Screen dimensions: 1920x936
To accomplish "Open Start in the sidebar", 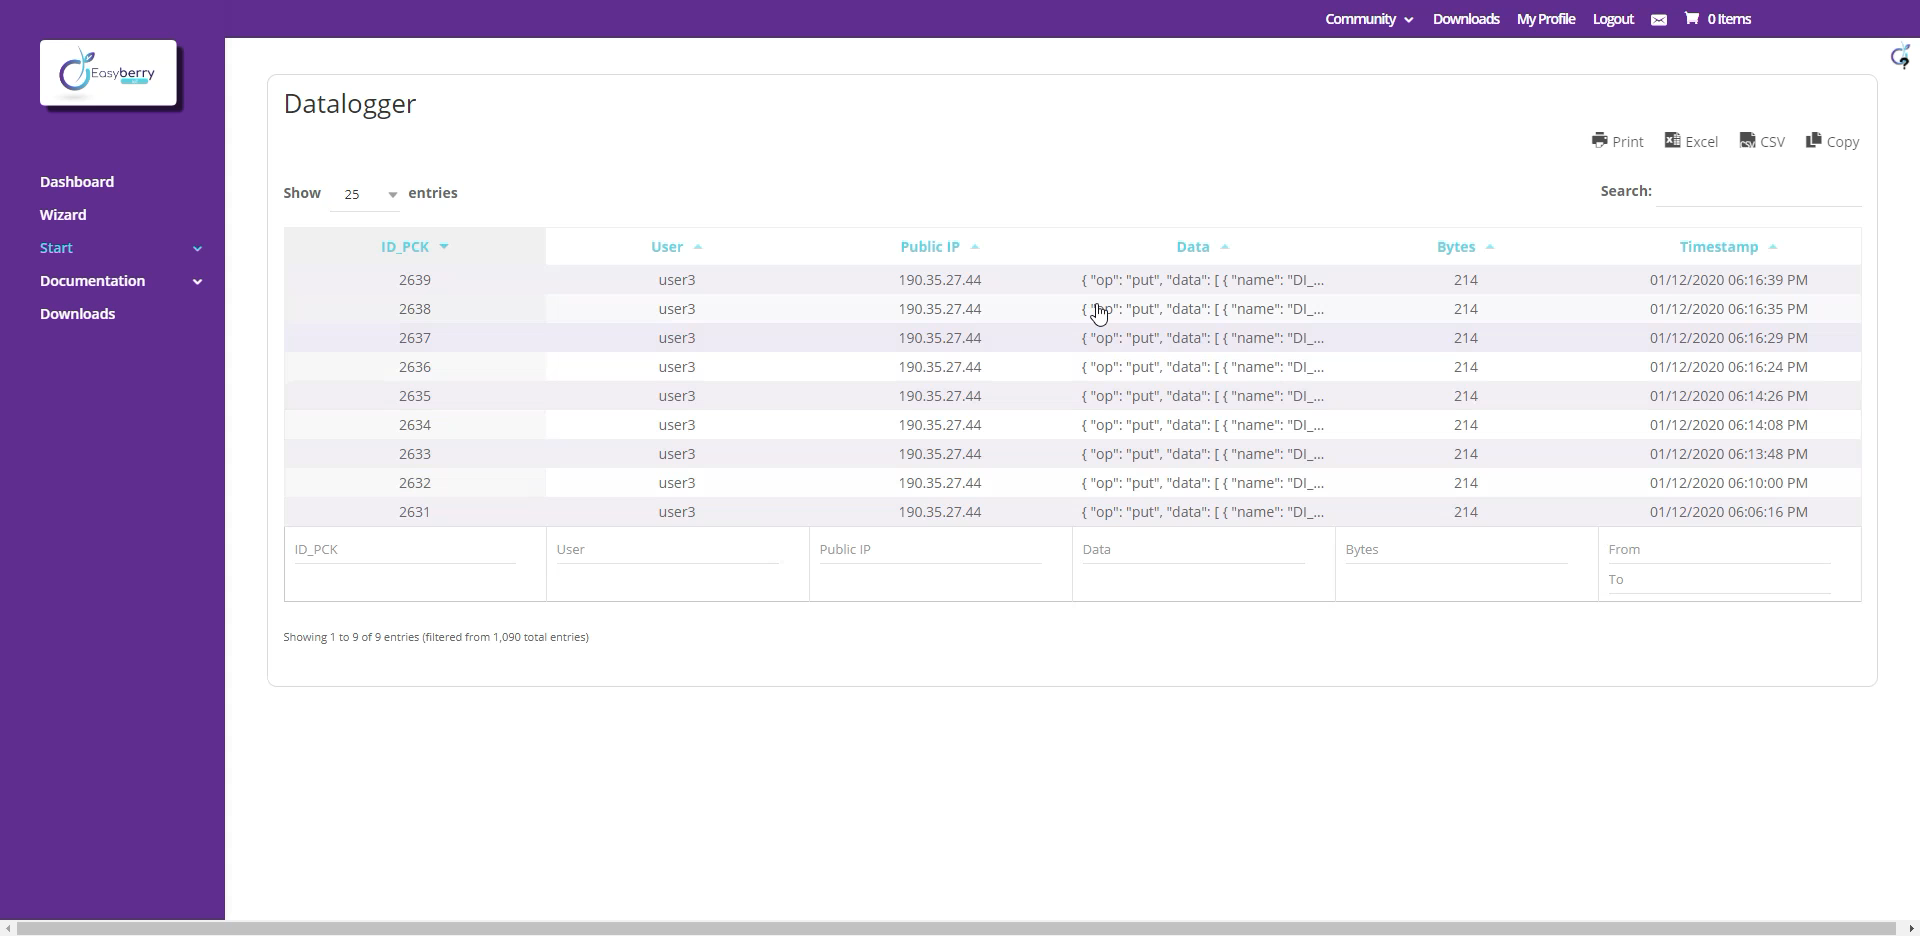I will pyautogui.click(x=56, y=248).
